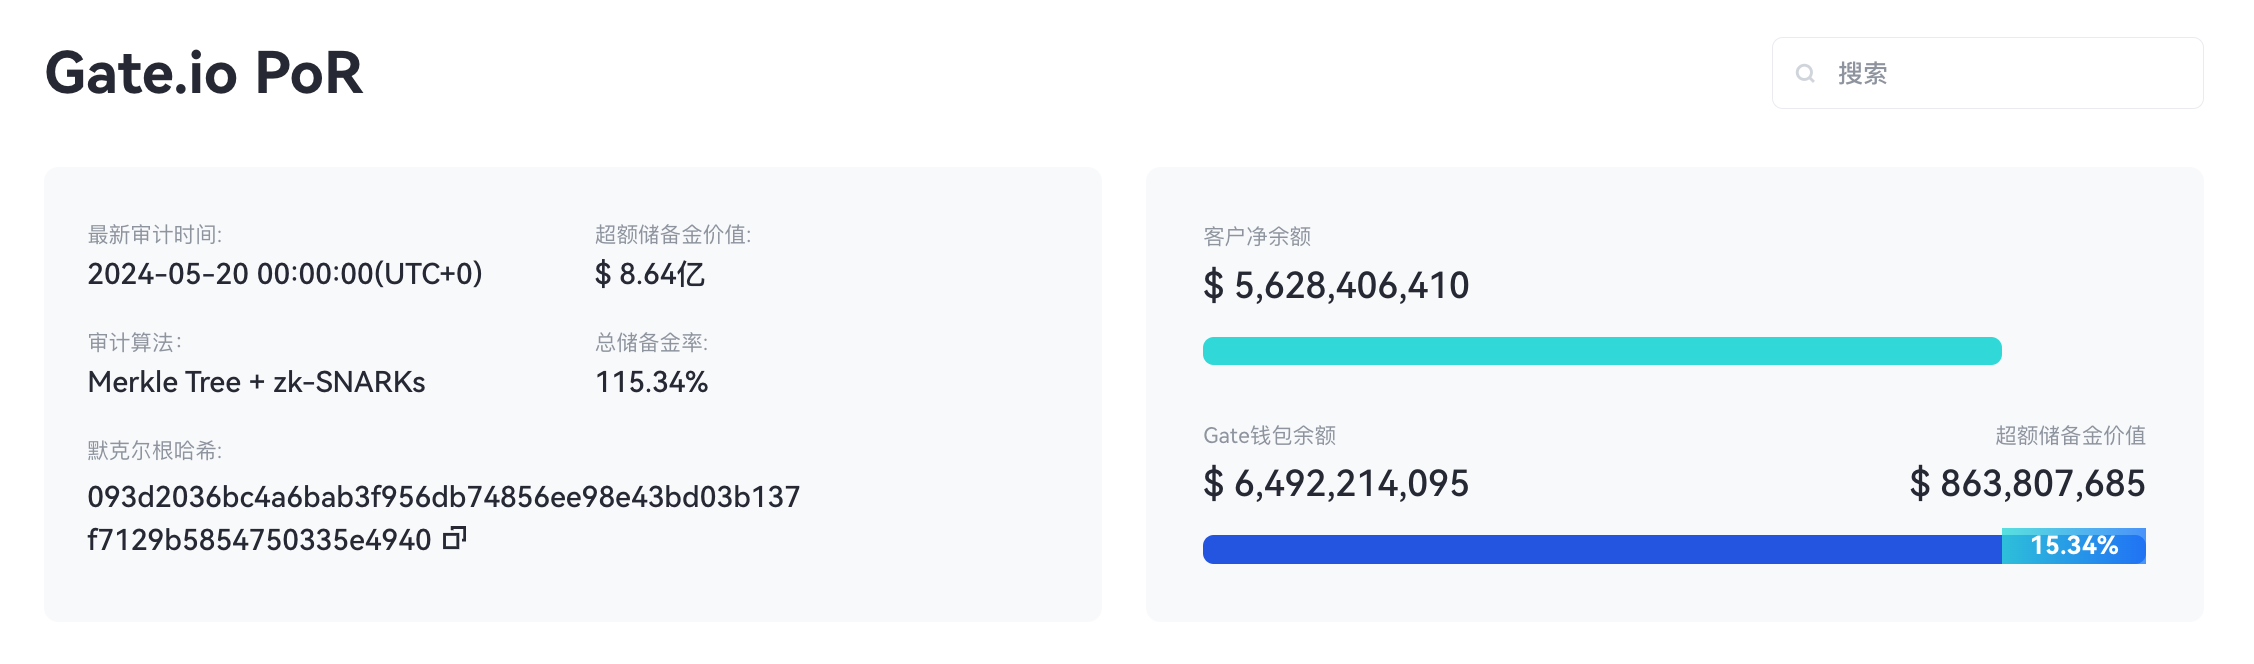This screenshot has height=664, width=2254.
Task: Click the 15.34% excess reserve segment
Action: click(x=2073, y=546)
